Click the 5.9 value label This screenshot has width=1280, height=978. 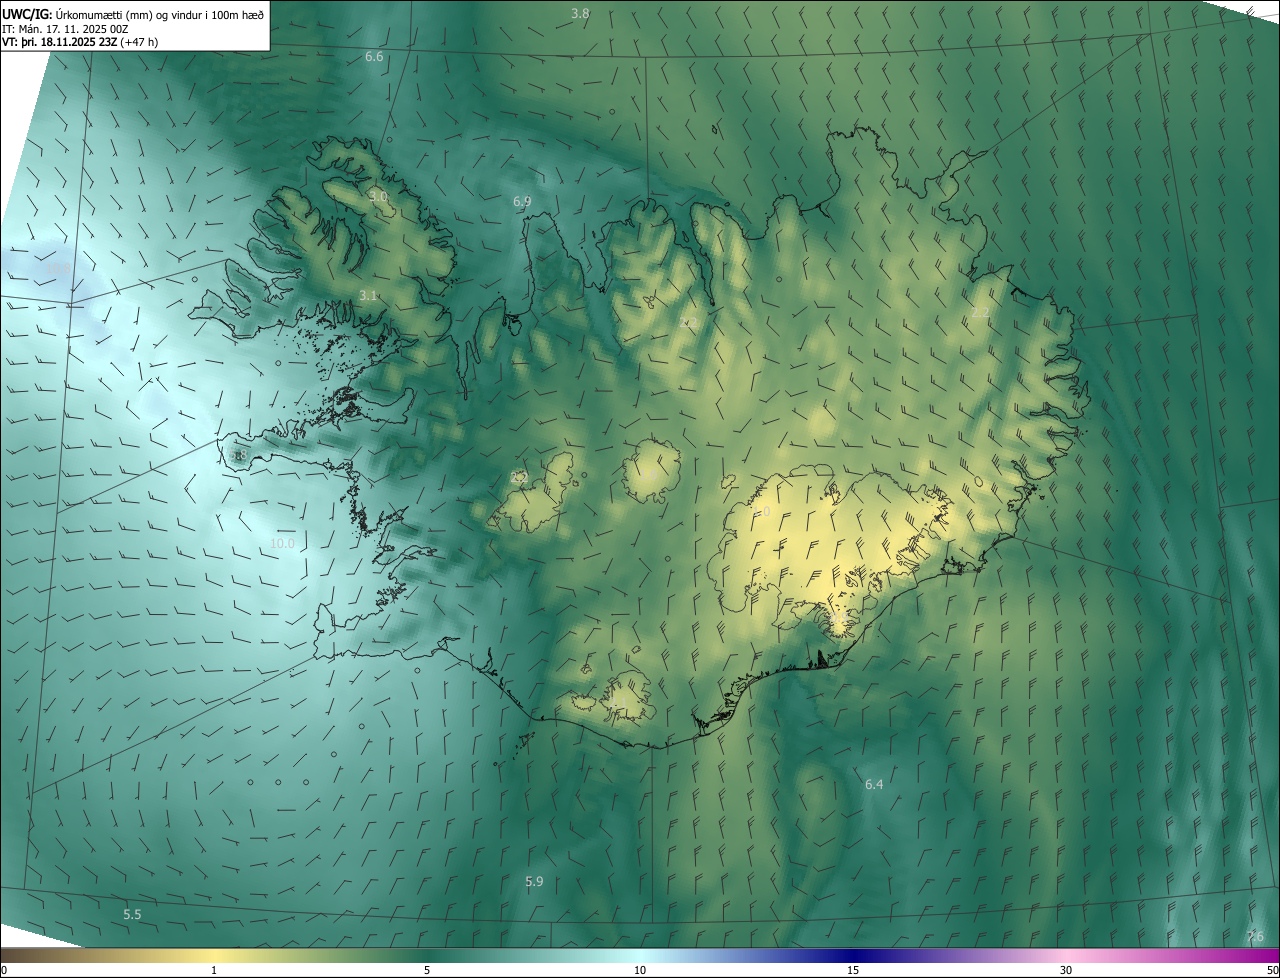point(534,881)
